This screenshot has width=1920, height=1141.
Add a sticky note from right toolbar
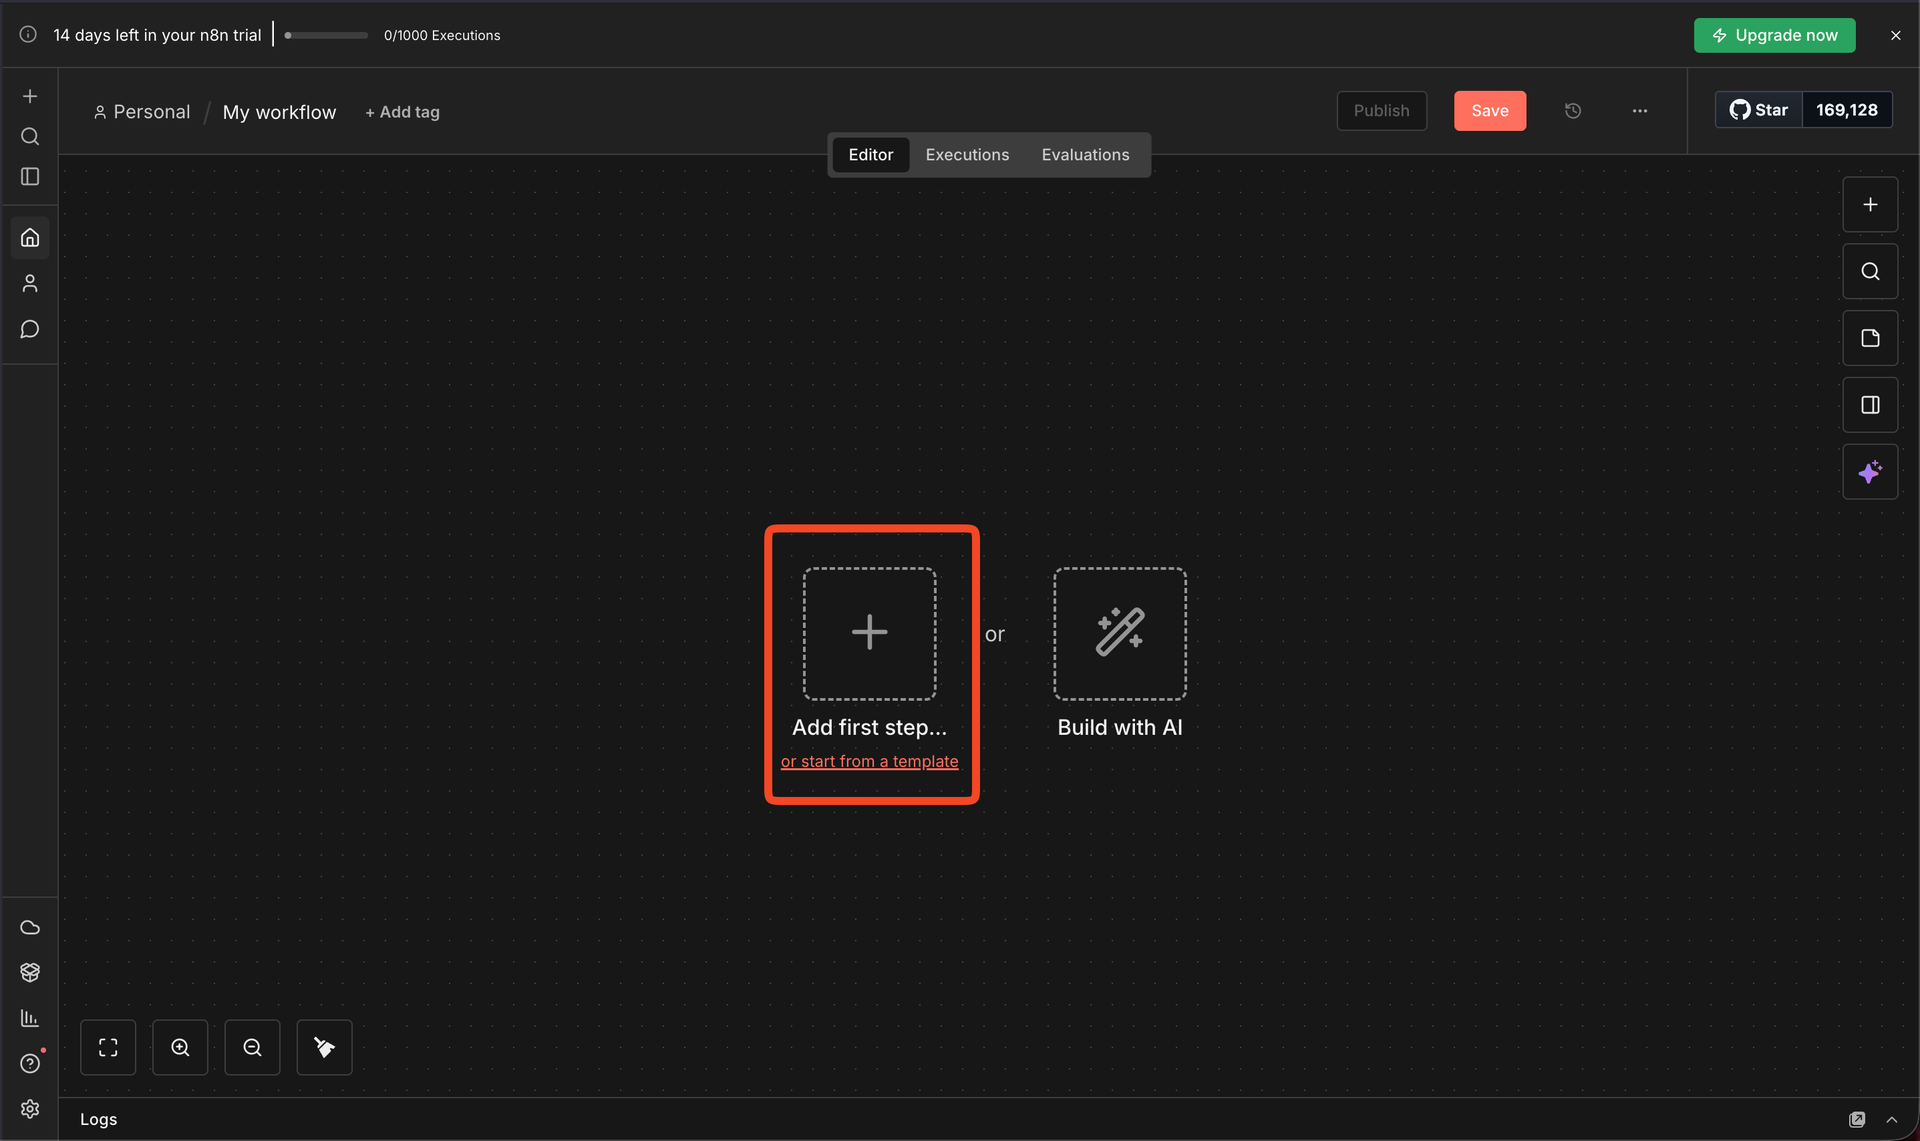pos(1869,338)
